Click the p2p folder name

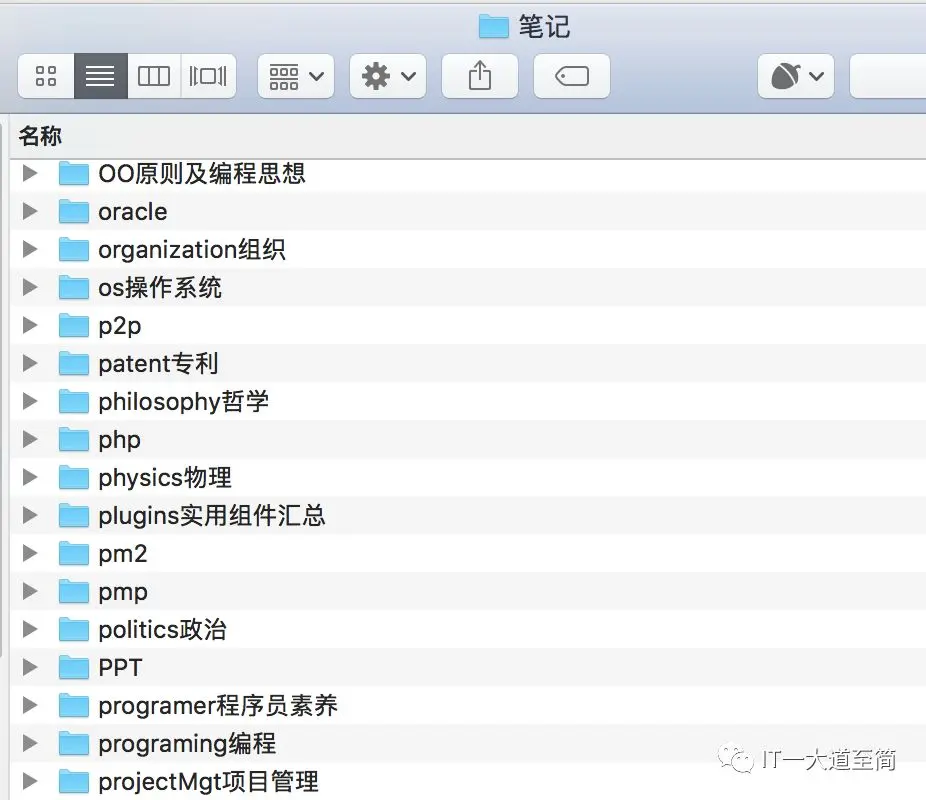point(120,326)
